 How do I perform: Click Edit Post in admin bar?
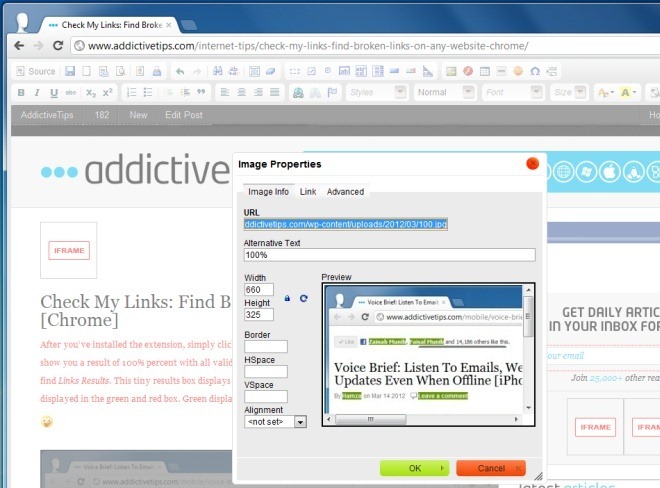pos(184,115)
